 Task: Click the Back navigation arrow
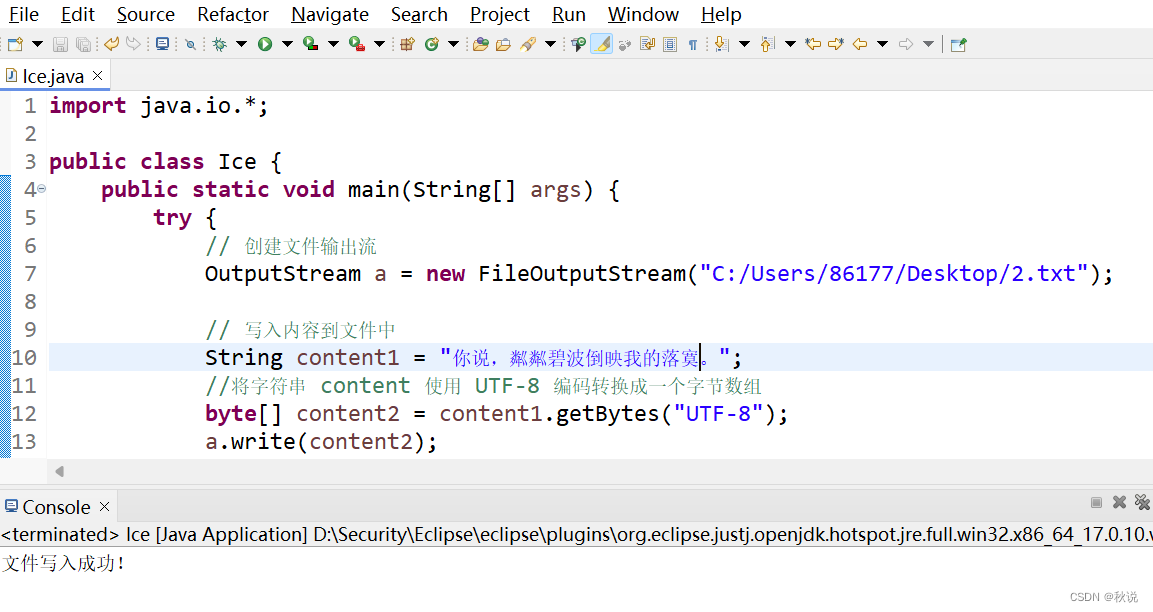tap(860, 45)
